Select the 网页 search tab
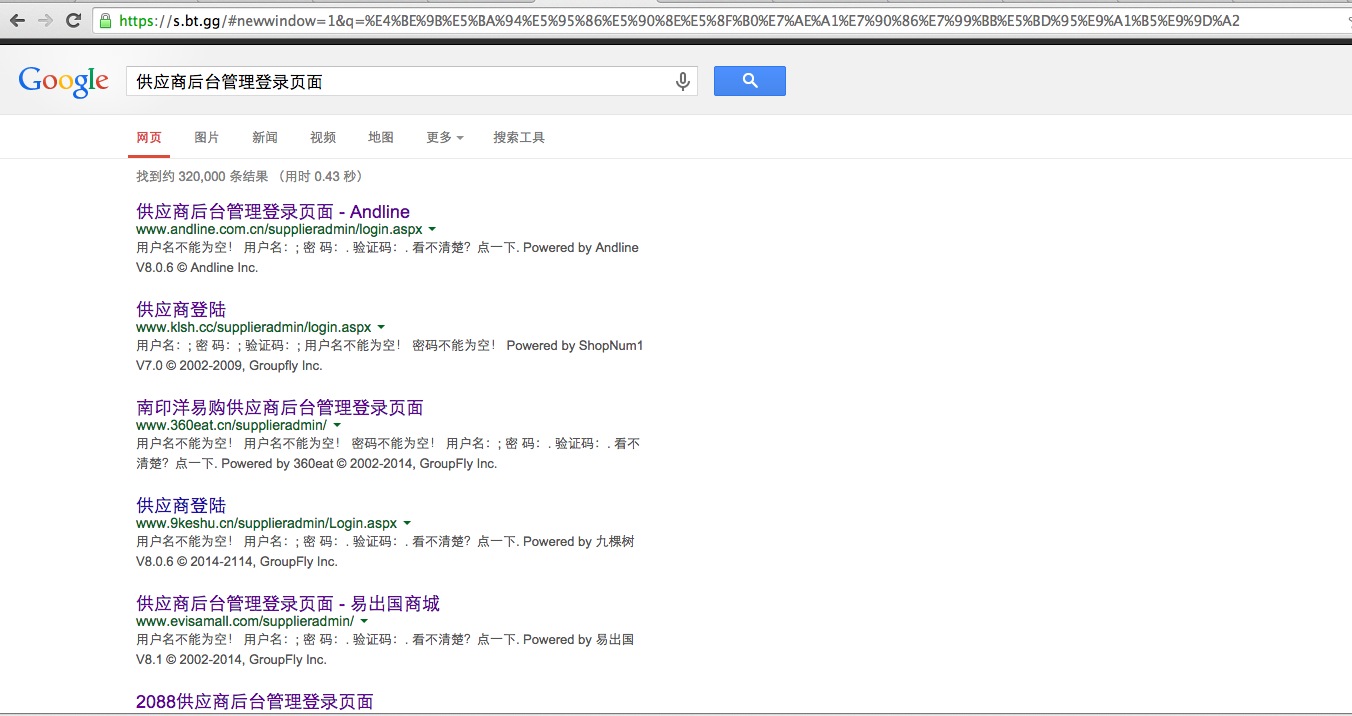This screenshot has height=716, width=1352. tap(149, 138)
